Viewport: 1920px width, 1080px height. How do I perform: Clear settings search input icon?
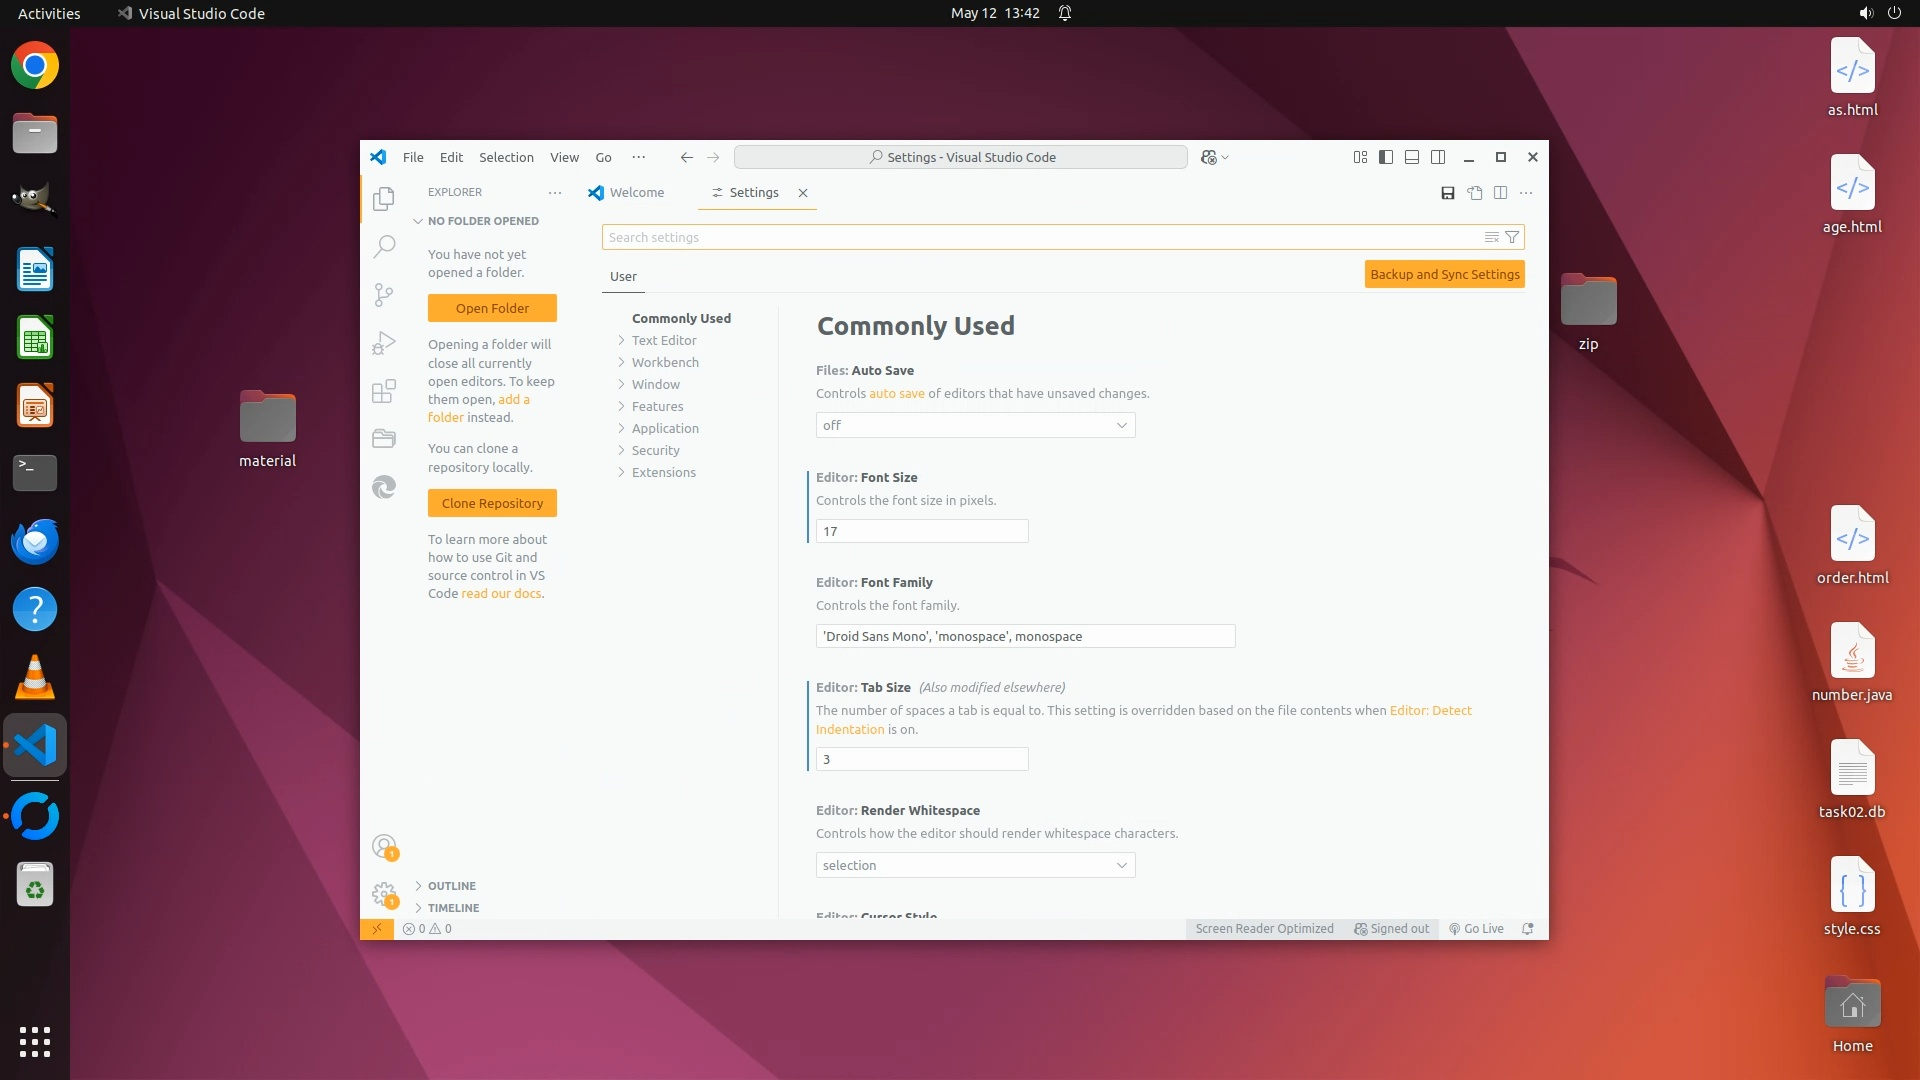[x=1491, y=238]
